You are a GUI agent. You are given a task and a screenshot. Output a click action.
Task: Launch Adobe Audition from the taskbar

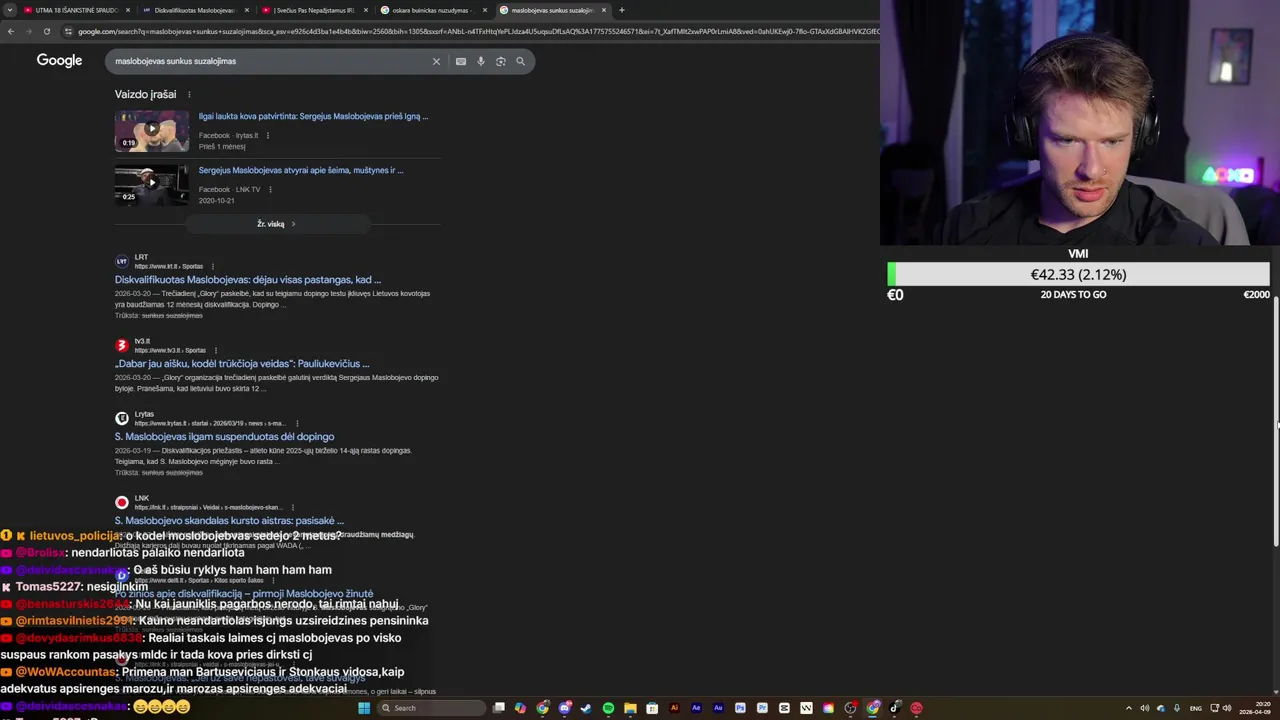click(718, 708)
